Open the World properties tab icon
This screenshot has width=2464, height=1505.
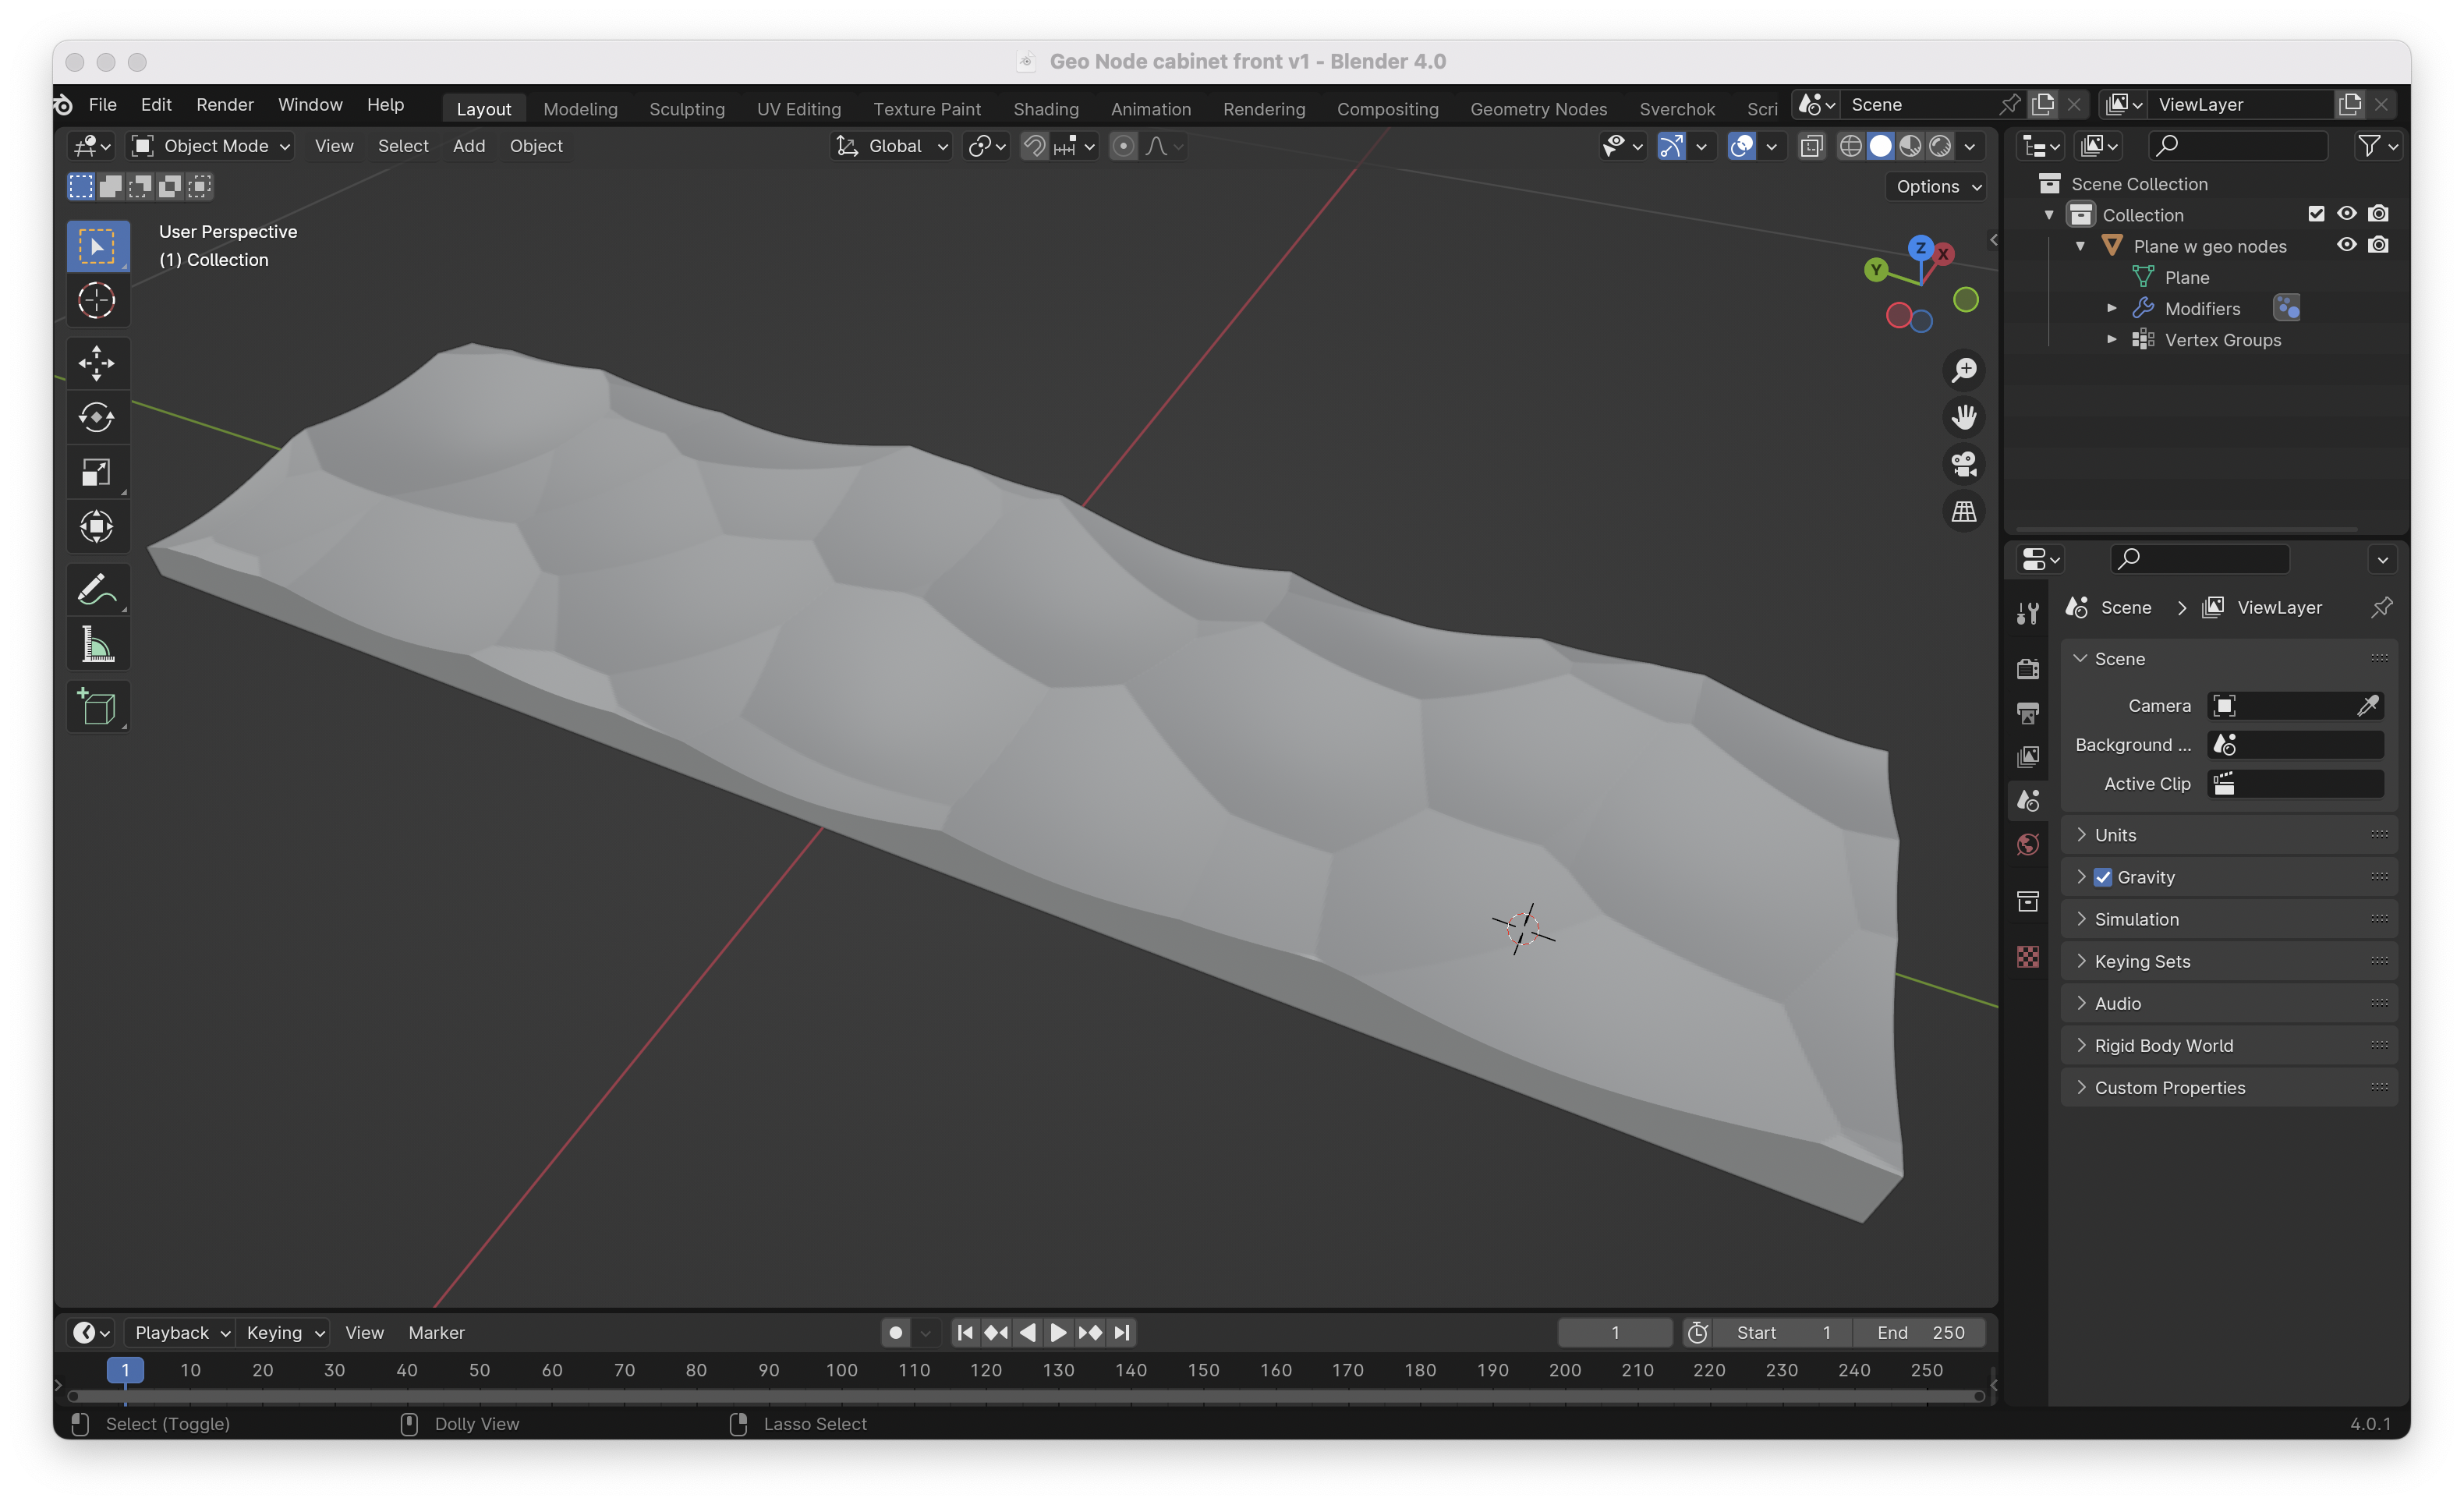pyautogui.click(x=2028, y=845)
